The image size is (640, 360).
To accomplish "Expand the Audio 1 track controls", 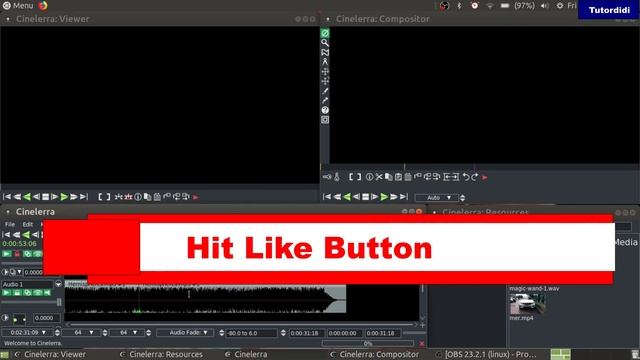I will [x=58, y=284].
